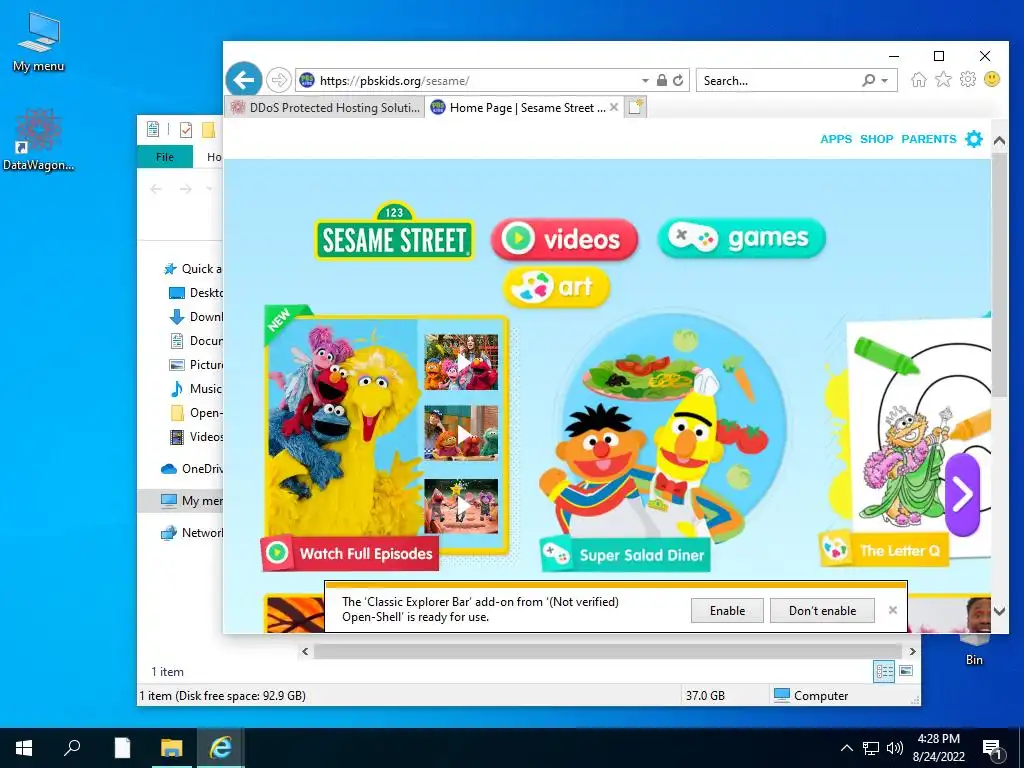The height and width of the screenshot is (768, 1024).
Task: Select Music in Explorer navigation pane
Action: pyautogui.click(x=196, y=389)
